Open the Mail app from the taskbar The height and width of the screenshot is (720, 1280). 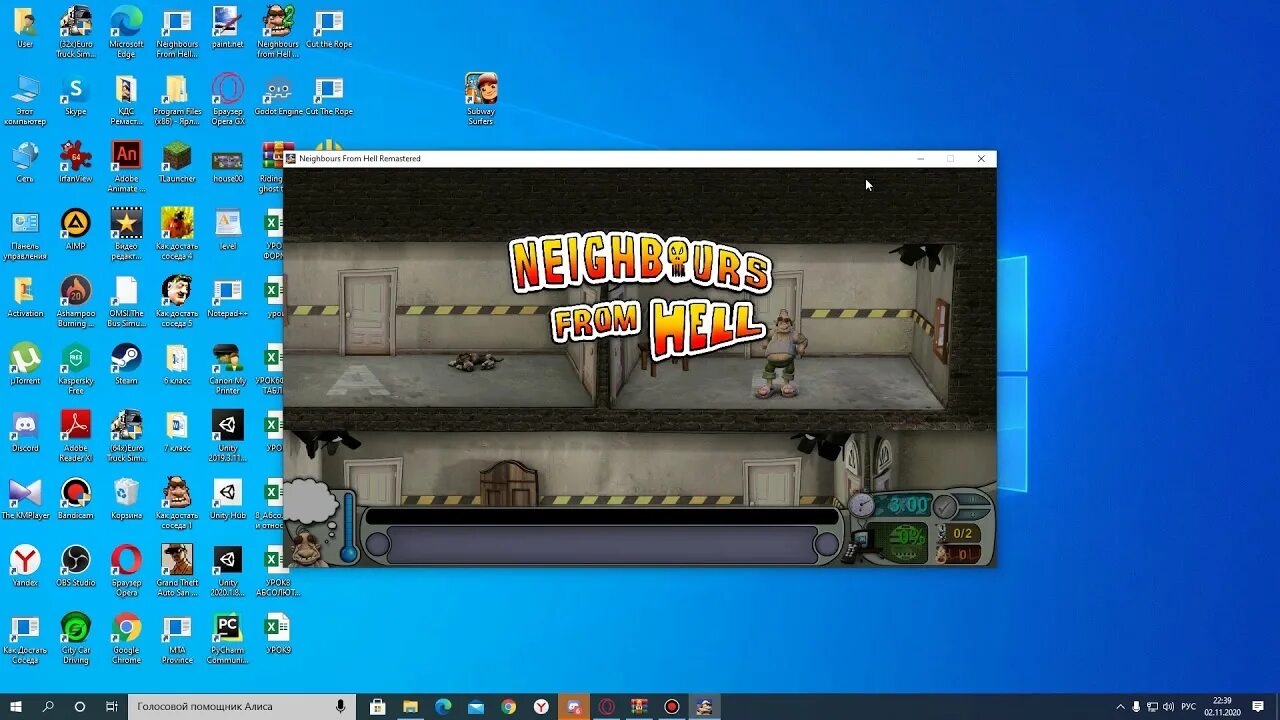point(476,707)
